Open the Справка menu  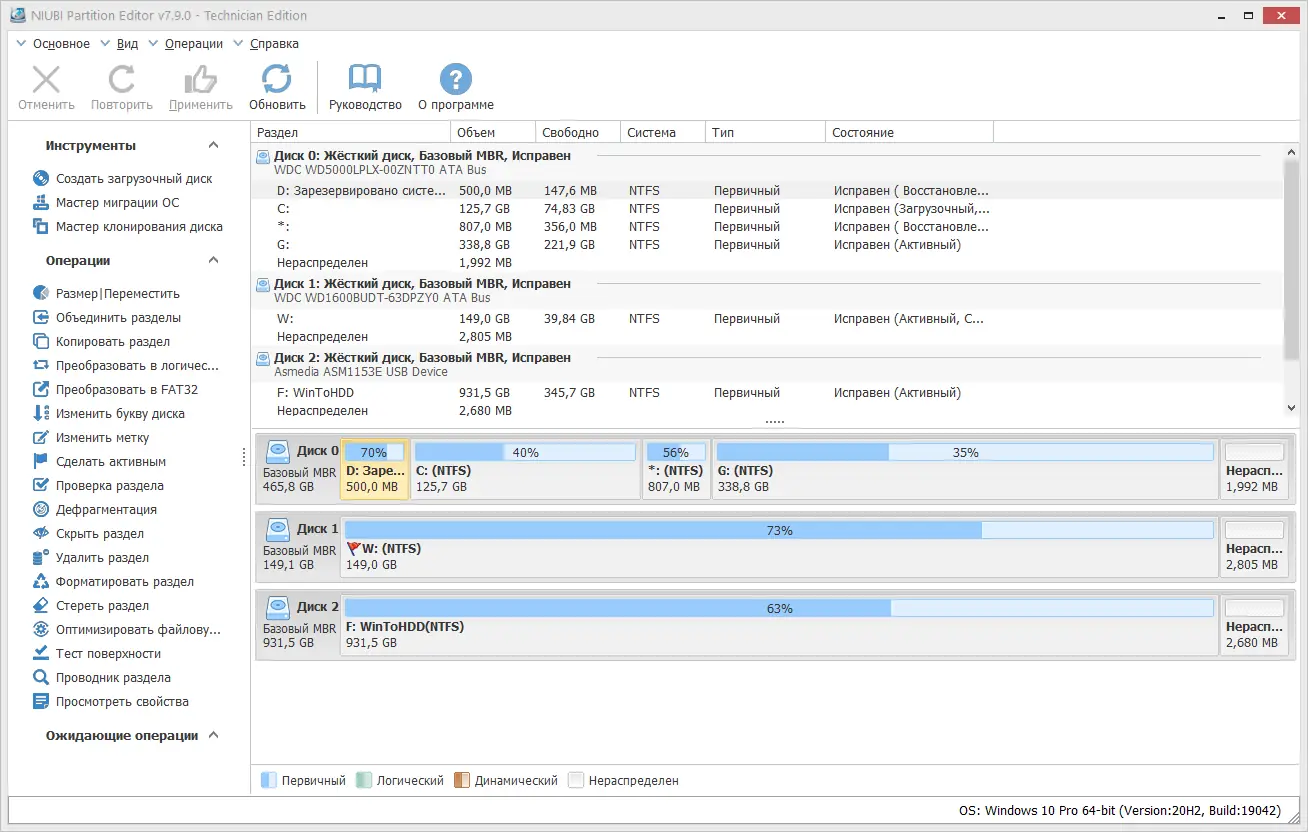point(276,43)
